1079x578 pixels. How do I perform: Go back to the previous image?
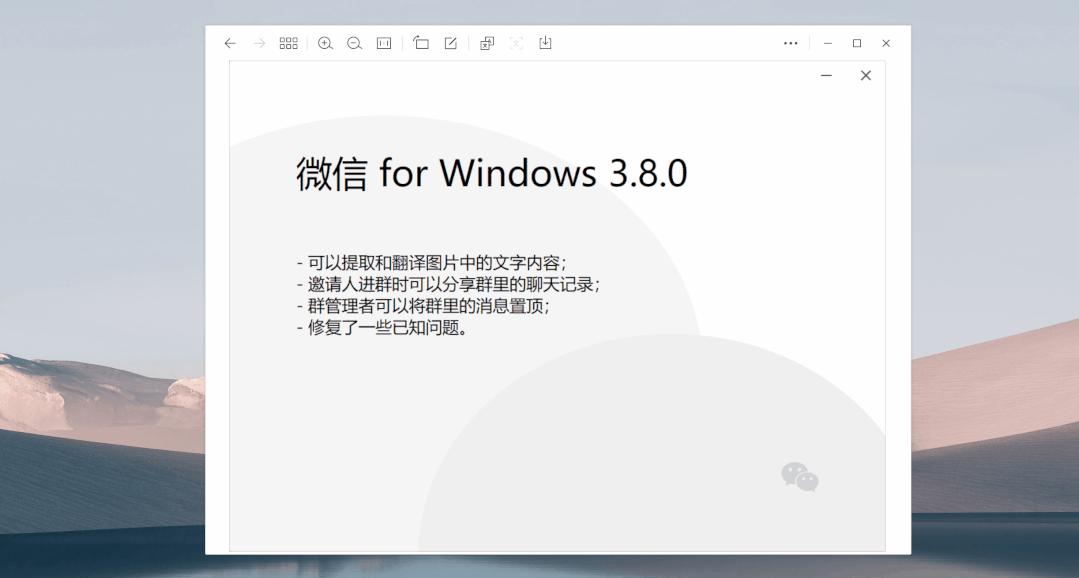(x=230, y=43)
